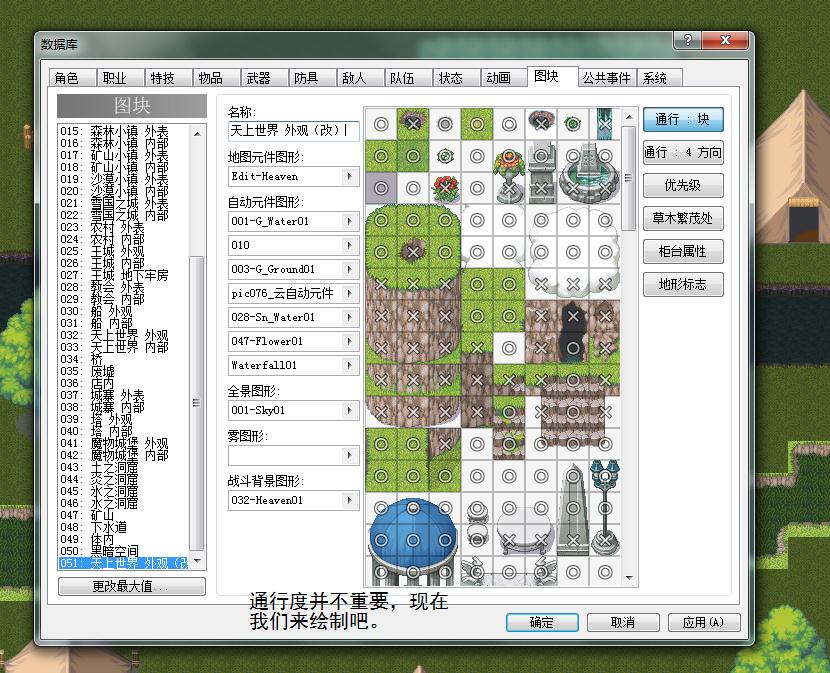830x673 pixels.
Task: Click the 通行：块 button
Action: tap(683, 120)
